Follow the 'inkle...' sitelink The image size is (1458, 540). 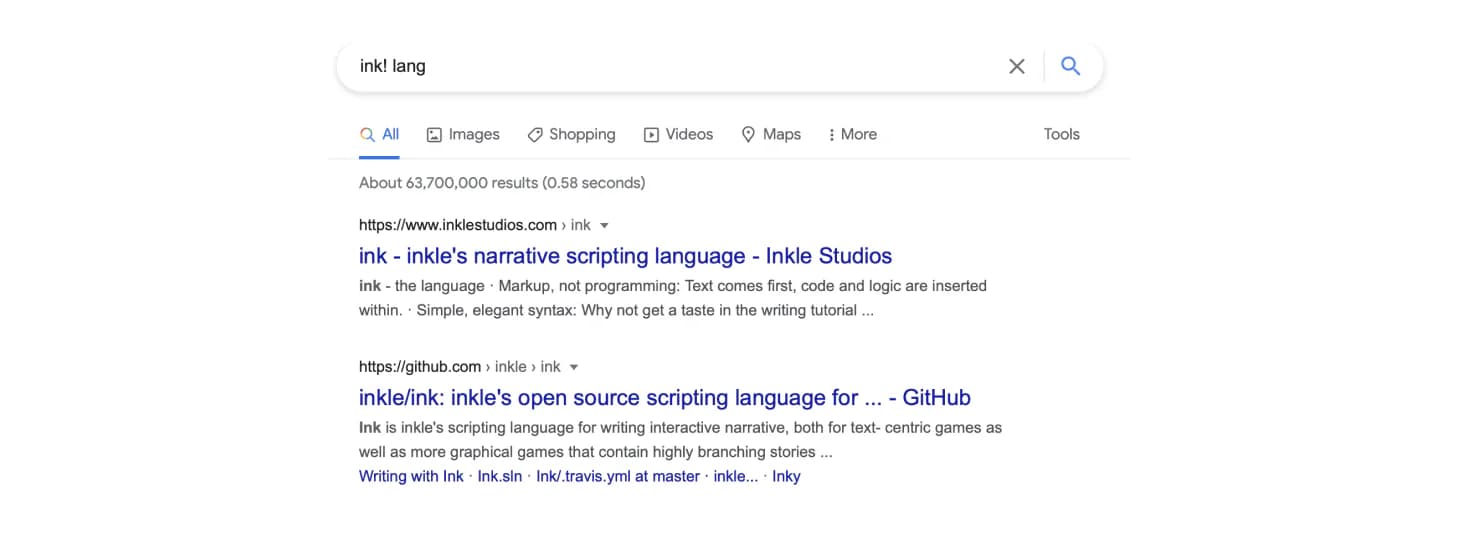coord(735,476)
